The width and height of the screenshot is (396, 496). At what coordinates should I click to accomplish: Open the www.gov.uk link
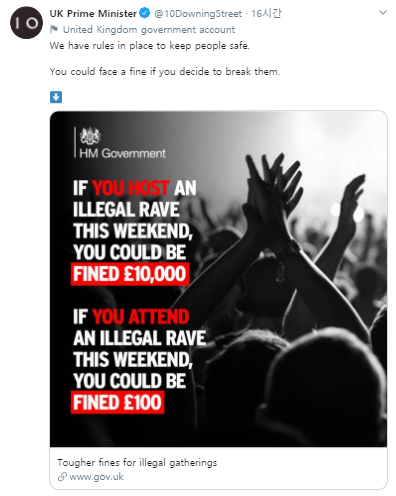coord(96,477)
